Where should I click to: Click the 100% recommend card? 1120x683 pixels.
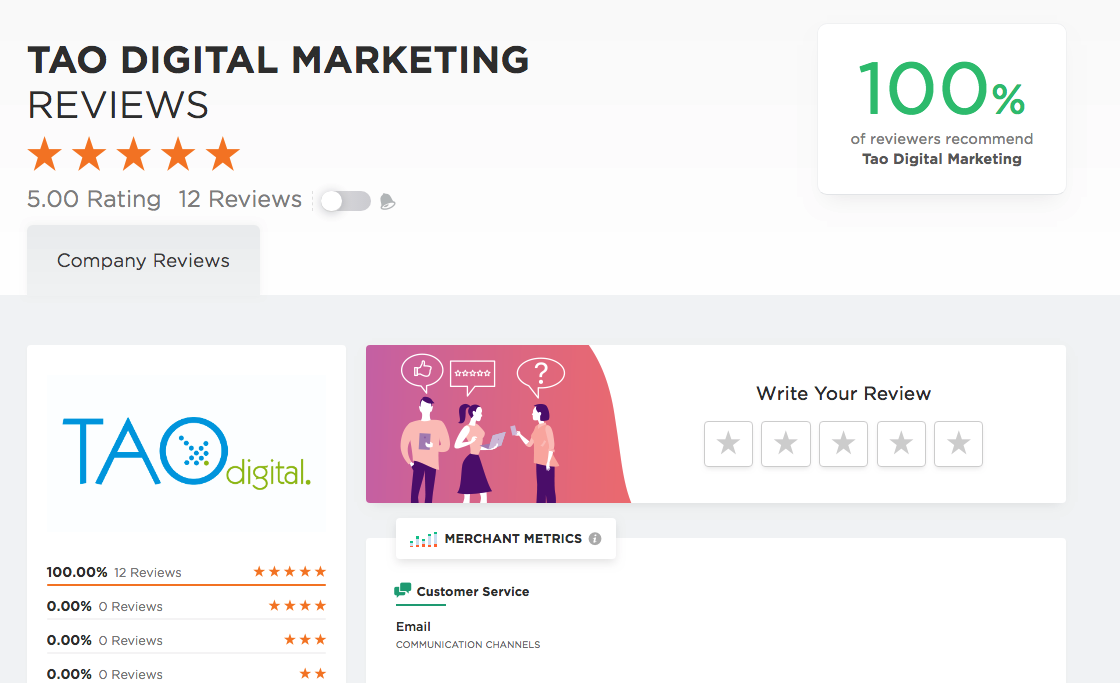[x=941, y=109]
